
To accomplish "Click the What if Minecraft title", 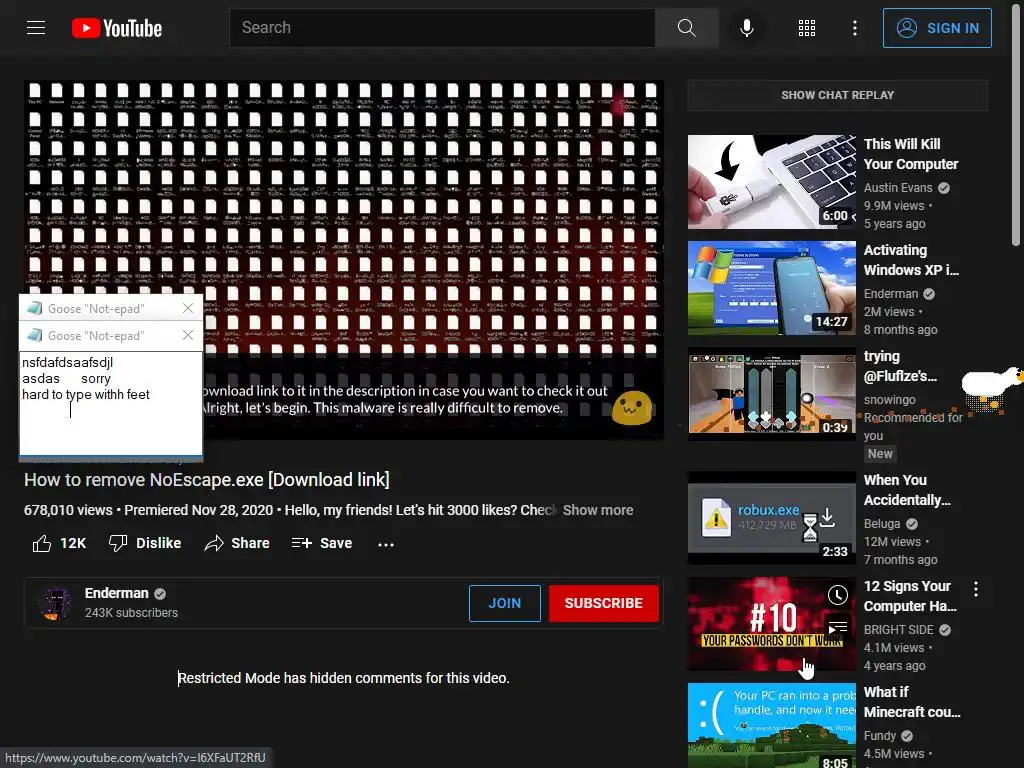I will 912,702.
